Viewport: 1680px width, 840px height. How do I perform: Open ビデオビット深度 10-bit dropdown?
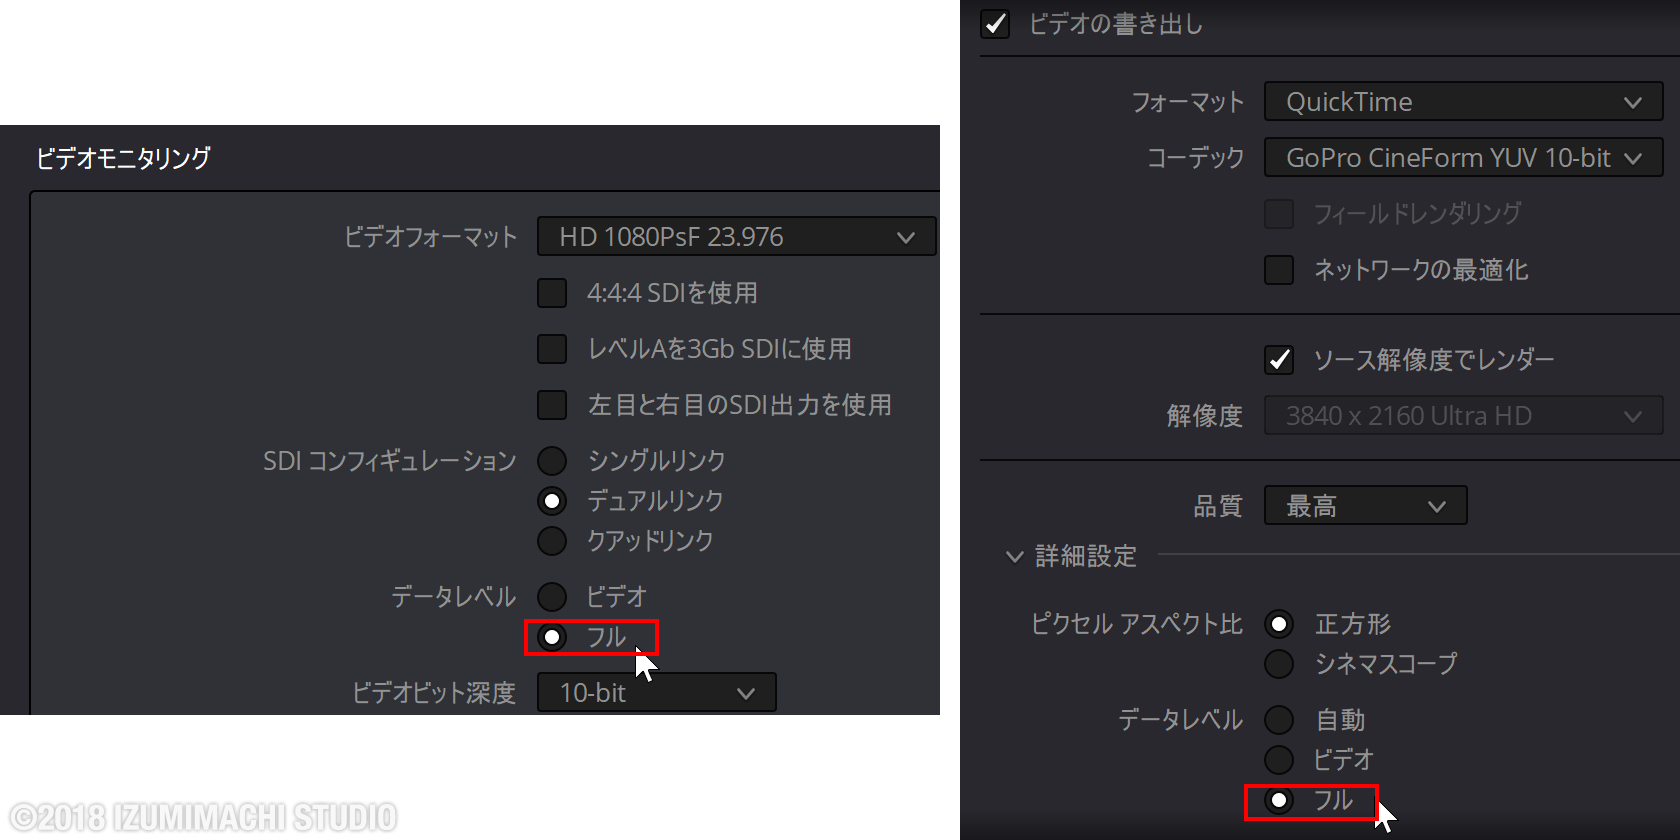[x=656, y=693]
